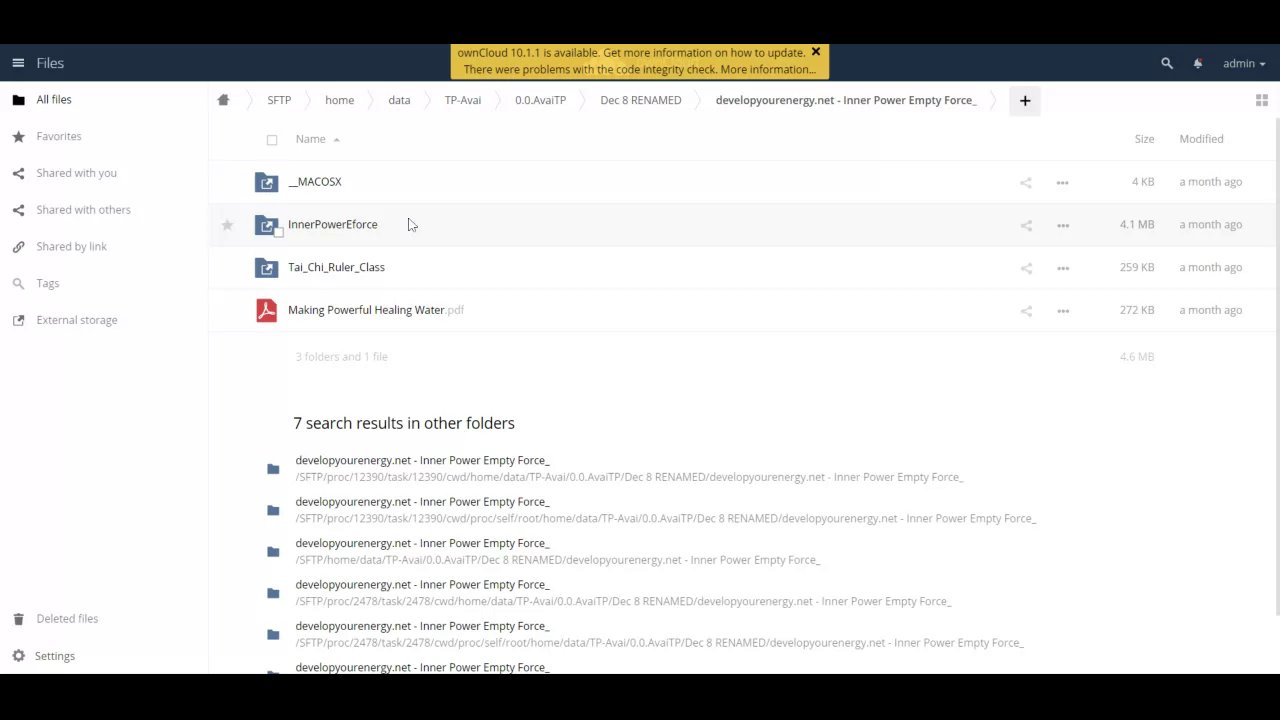Screen dimensions: 1280x720
Task: Sort by Size column header
Action: (1144, 139)
